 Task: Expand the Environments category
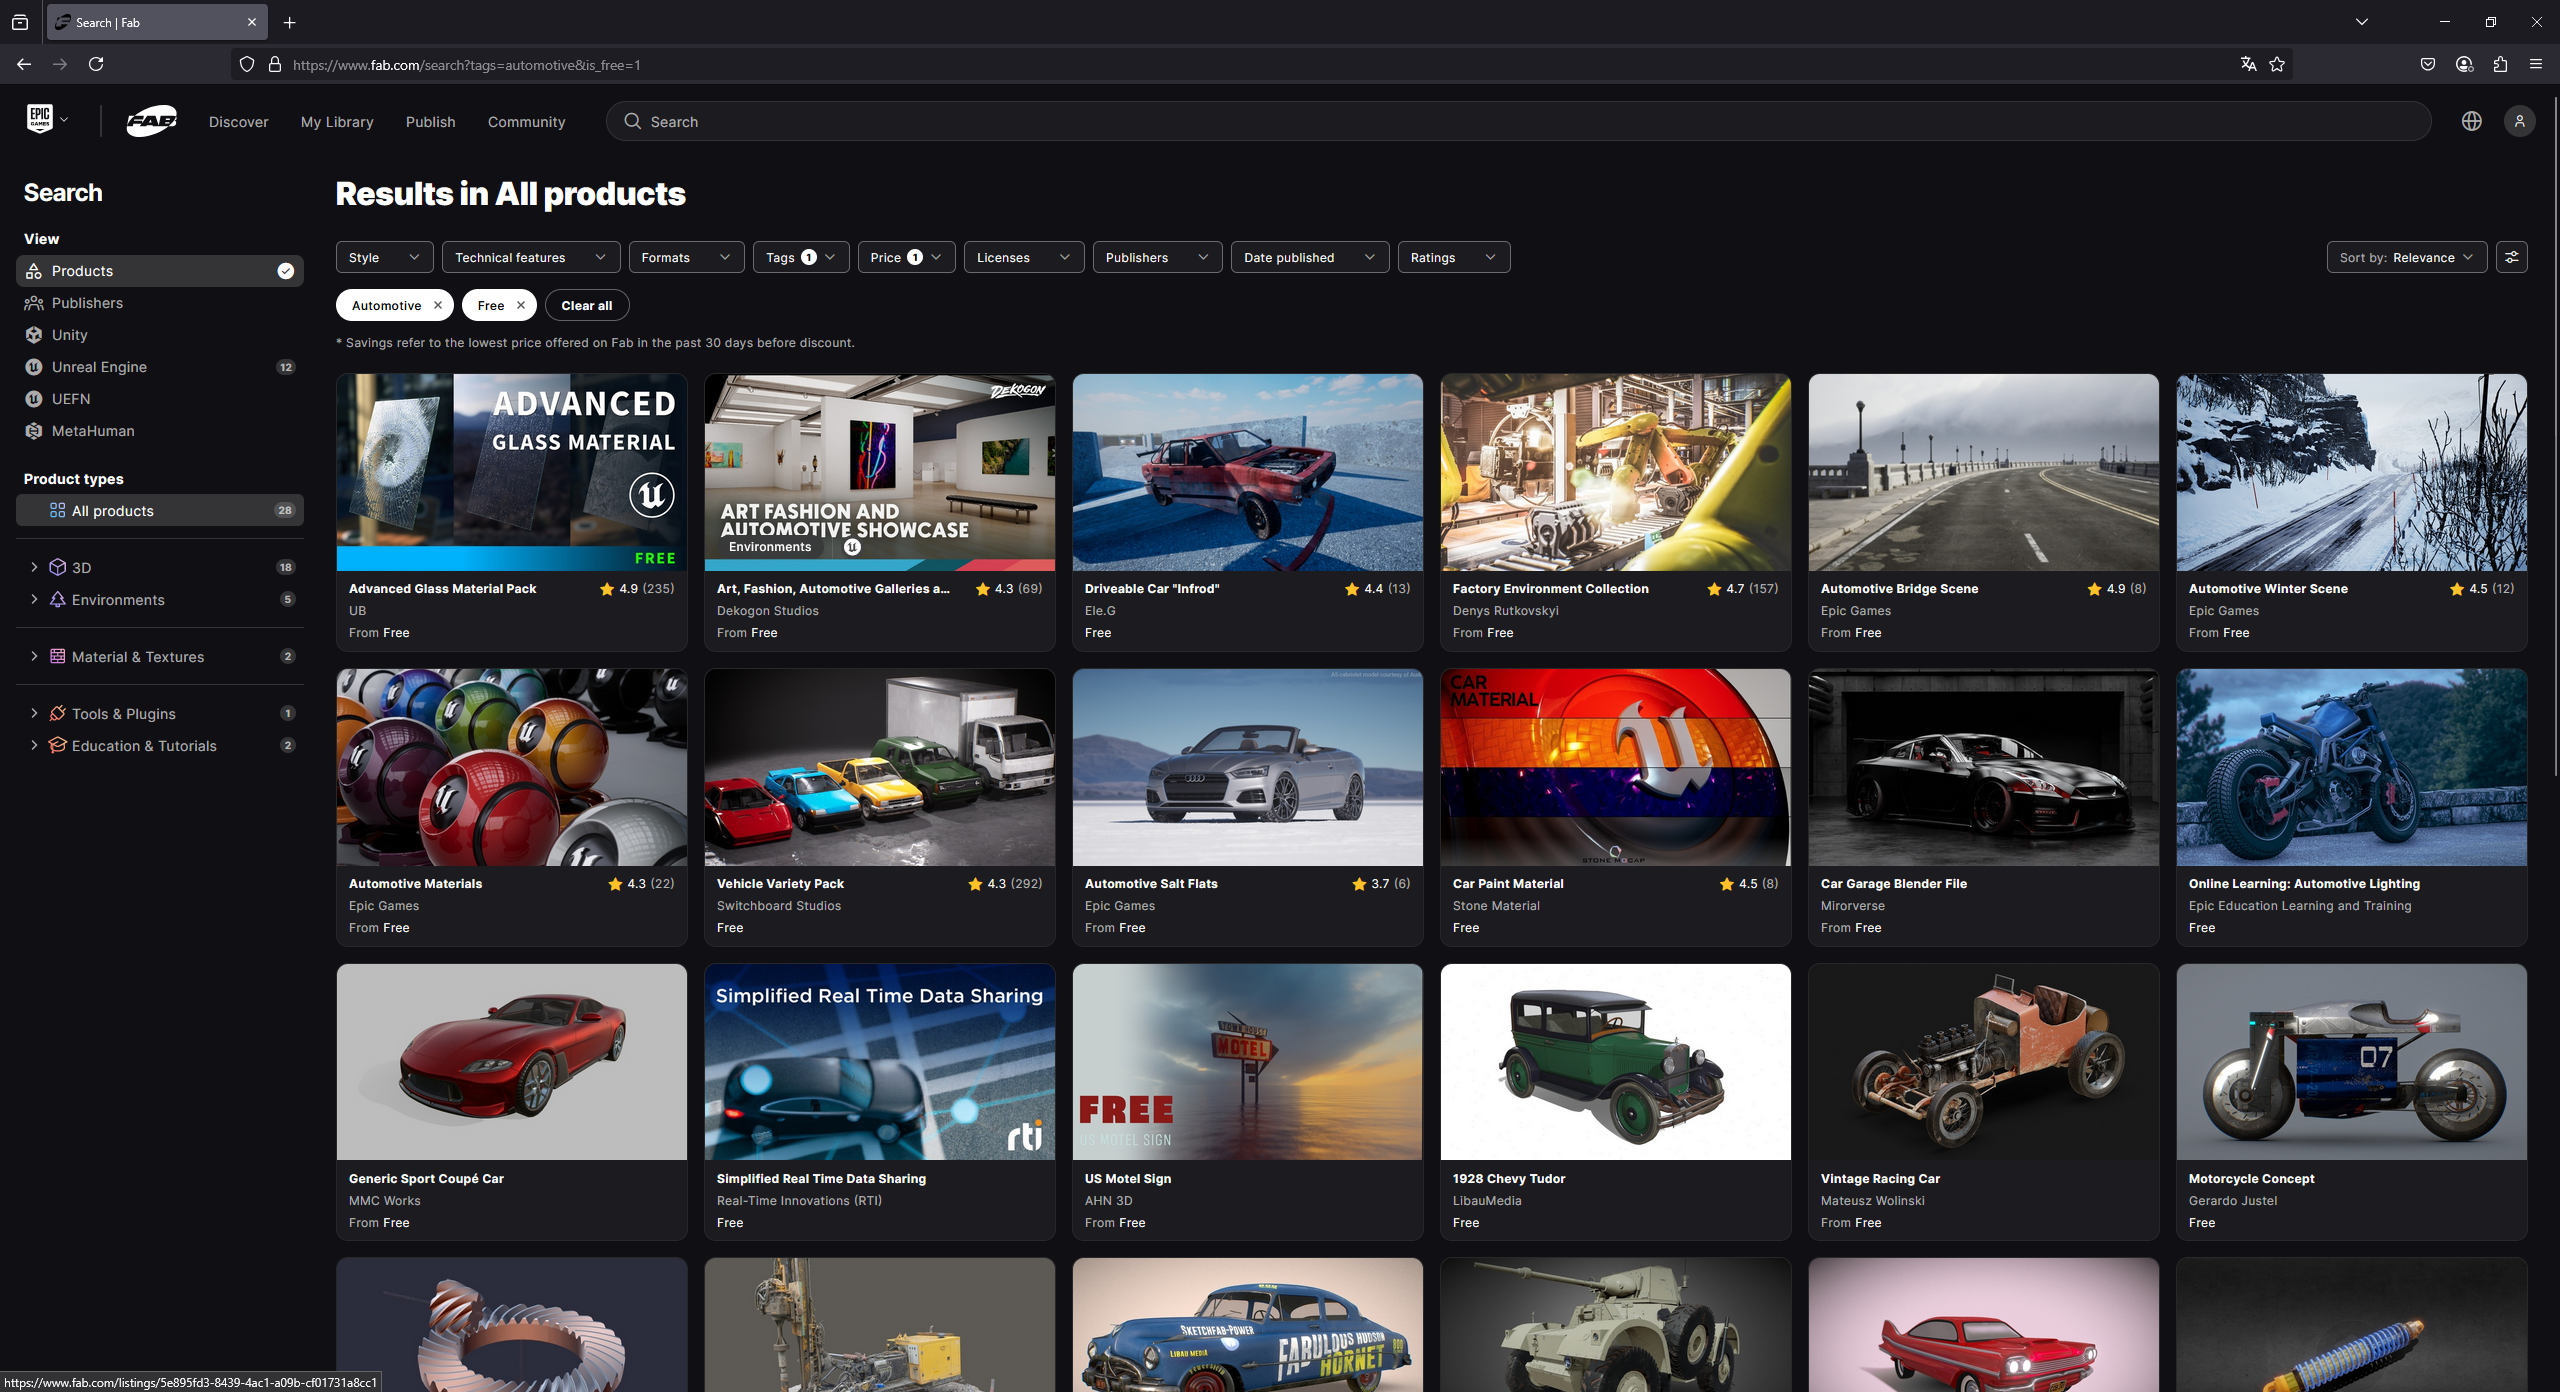pyautogui.click(x=34, y=599)
